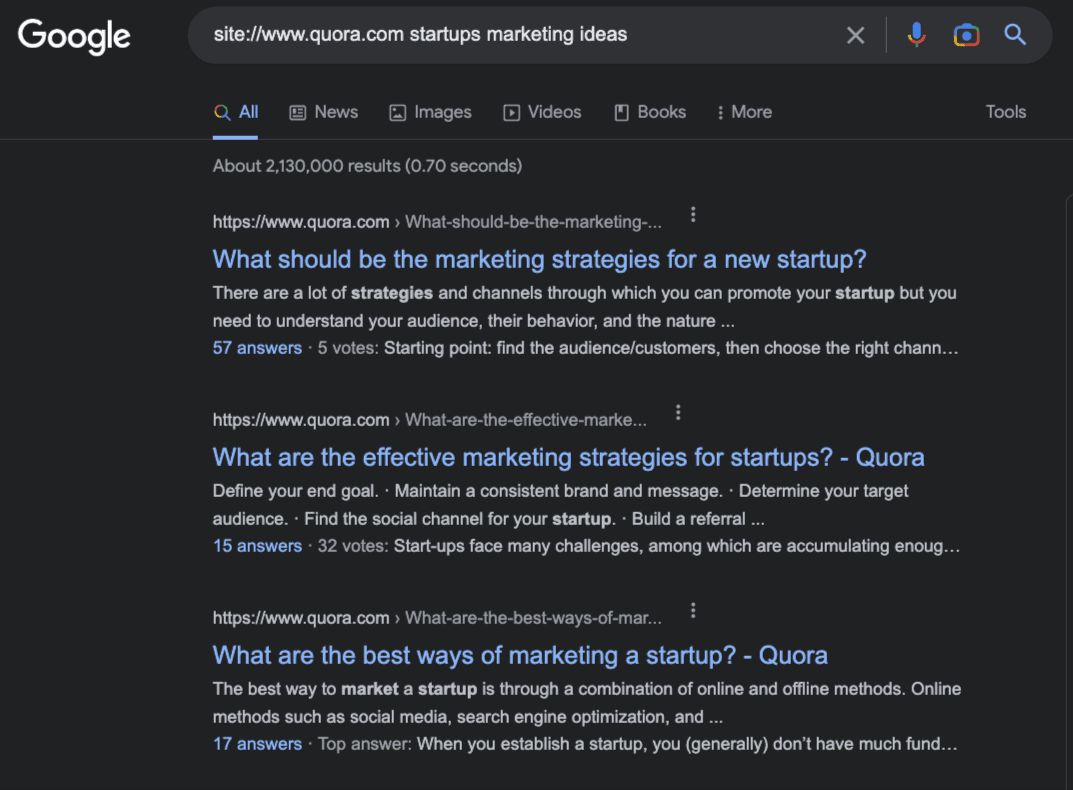Expand the More search filters menu
Image resolution: width=1073 pixels, height=790 pixels.
[x=744, y=112]
